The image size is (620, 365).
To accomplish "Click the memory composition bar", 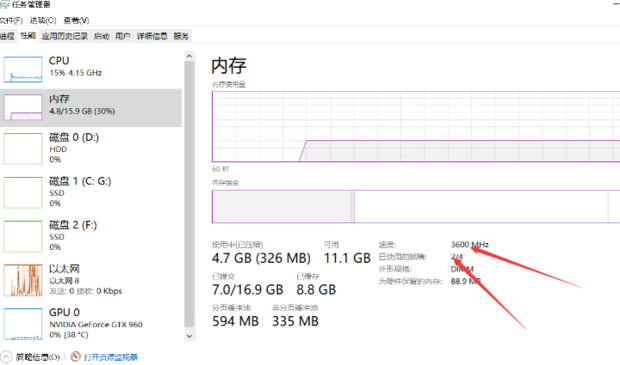I will [x=416, y=206].
